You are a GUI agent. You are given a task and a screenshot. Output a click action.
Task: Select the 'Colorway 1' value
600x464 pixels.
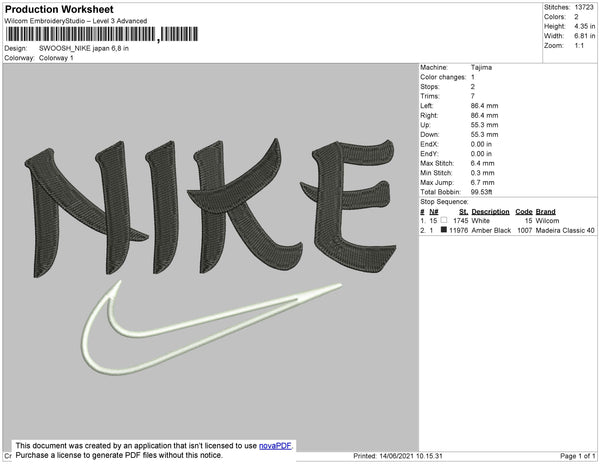tap(56, 58)
